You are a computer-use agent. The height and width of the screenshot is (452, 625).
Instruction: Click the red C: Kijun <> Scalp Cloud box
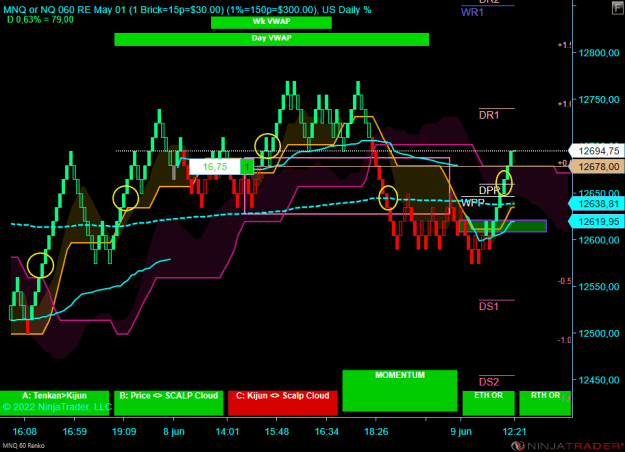[x=283, y=403]
